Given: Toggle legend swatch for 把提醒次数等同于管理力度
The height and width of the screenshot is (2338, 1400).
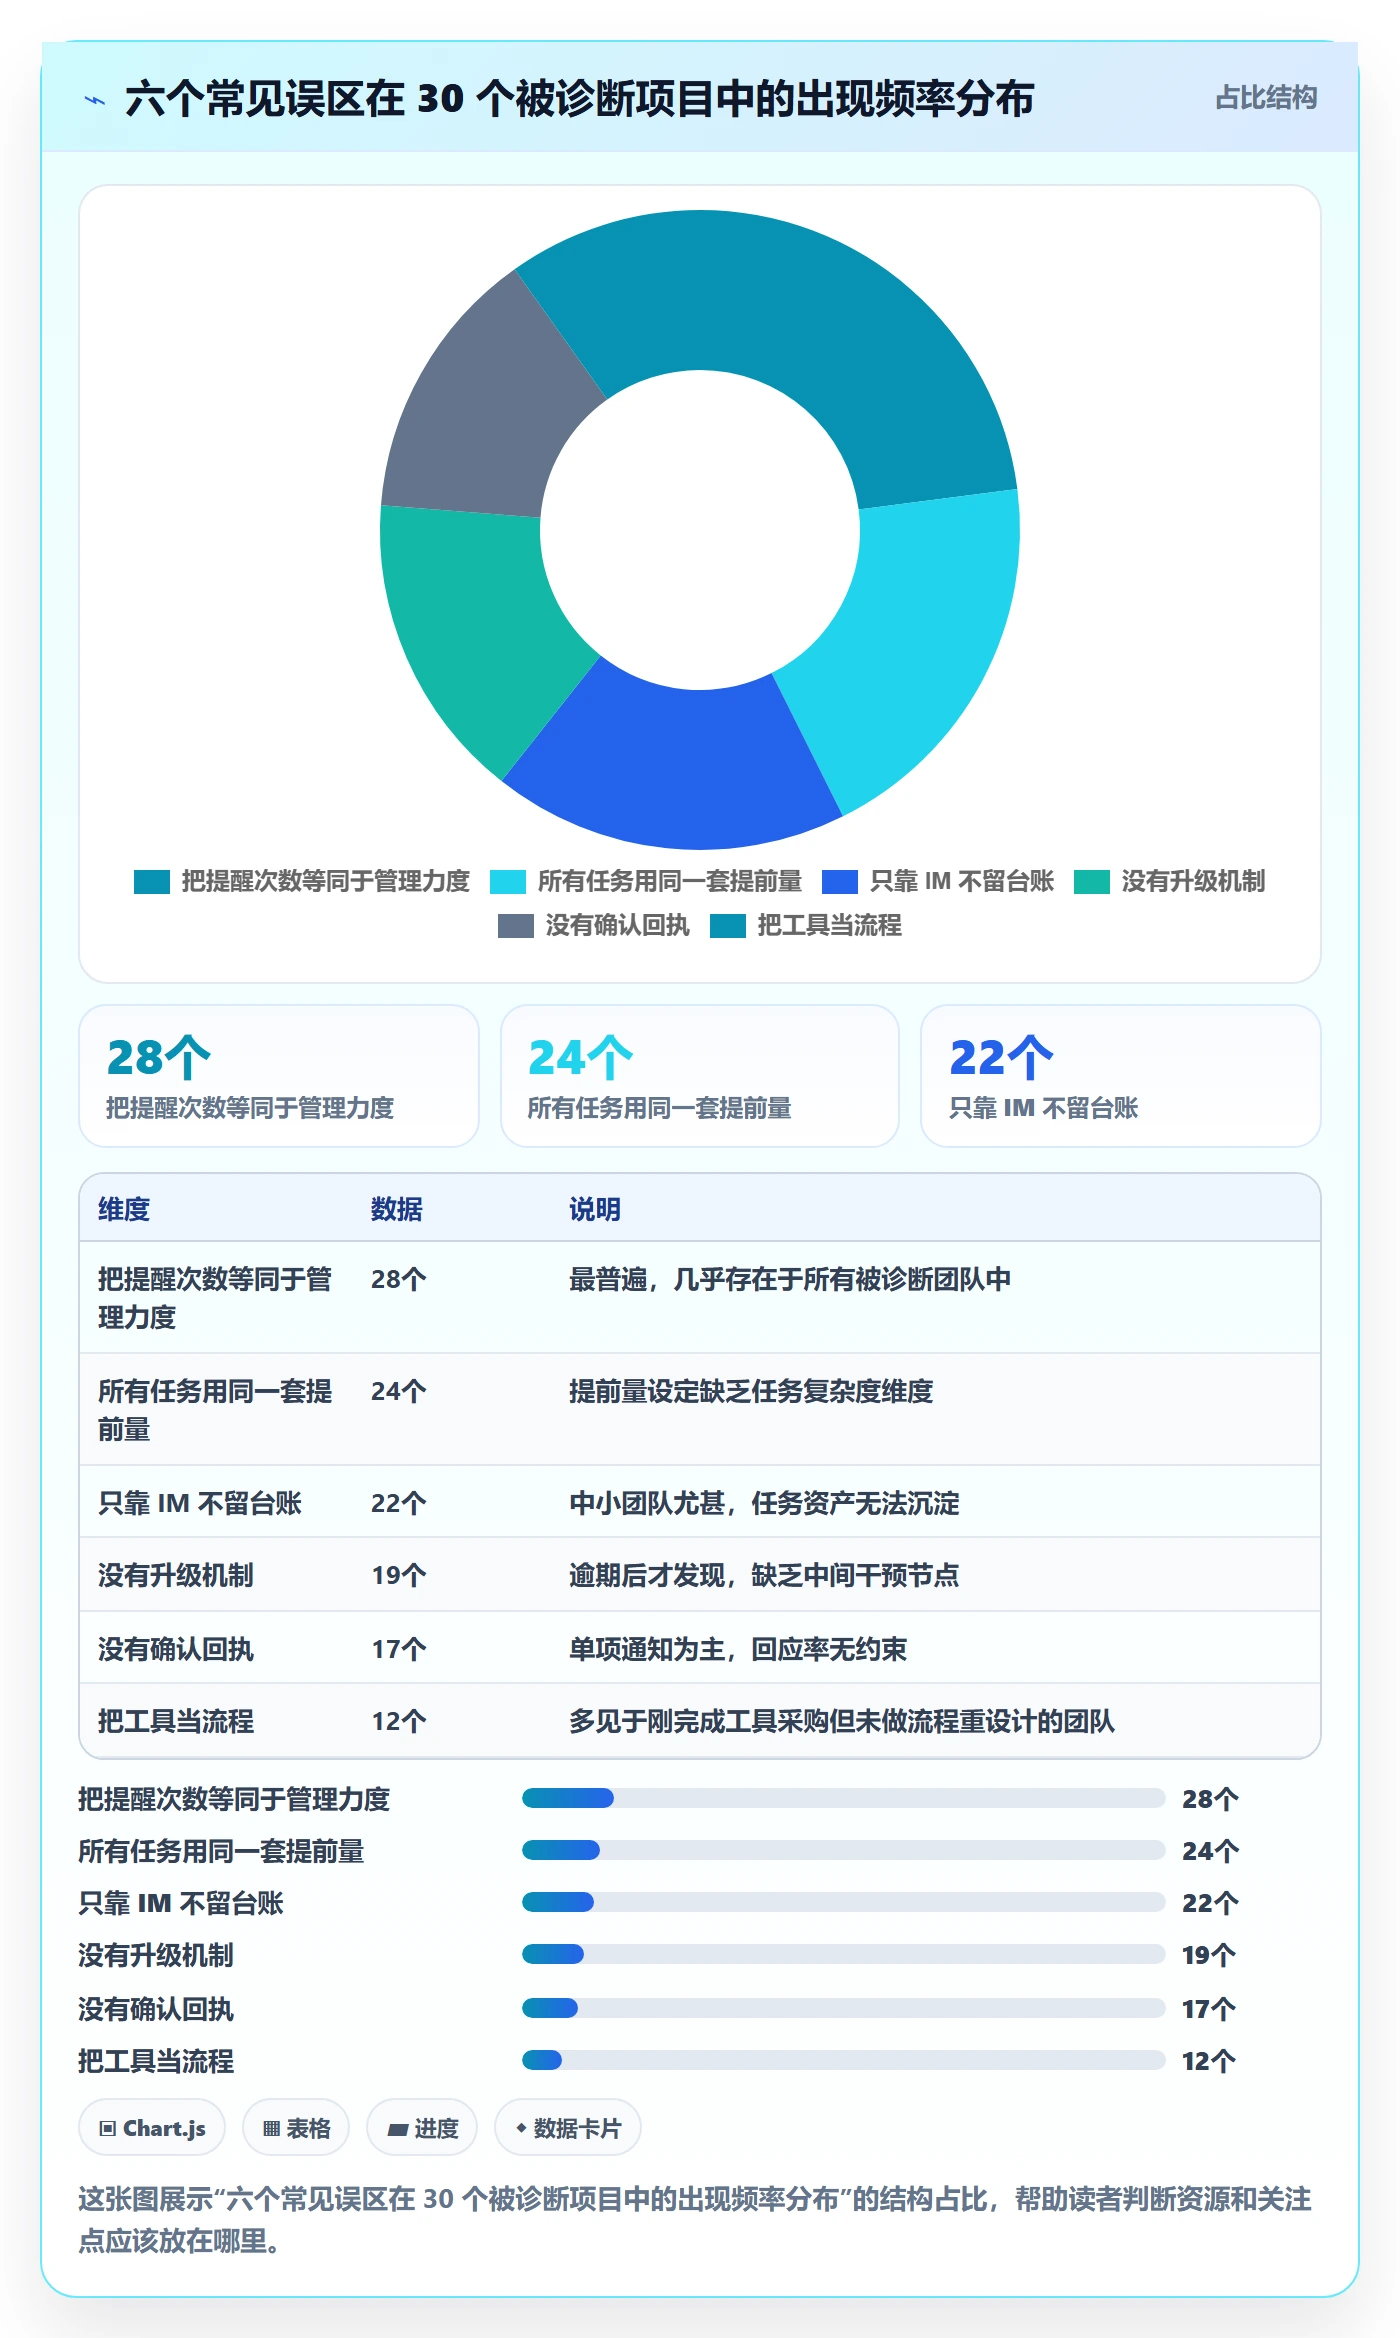Looking at the screenshot, I should pyautogui.click(x=152, y=882).
